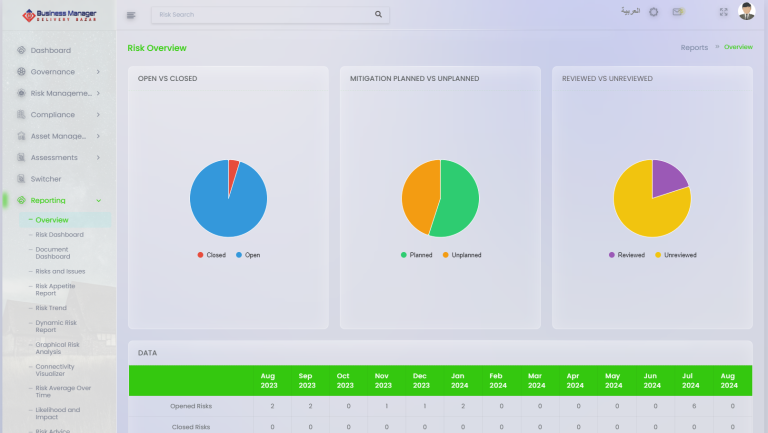Screen dimensions: 768x433
Task: Click the hamburger menu toggle icon
Action: pos(131,15)
